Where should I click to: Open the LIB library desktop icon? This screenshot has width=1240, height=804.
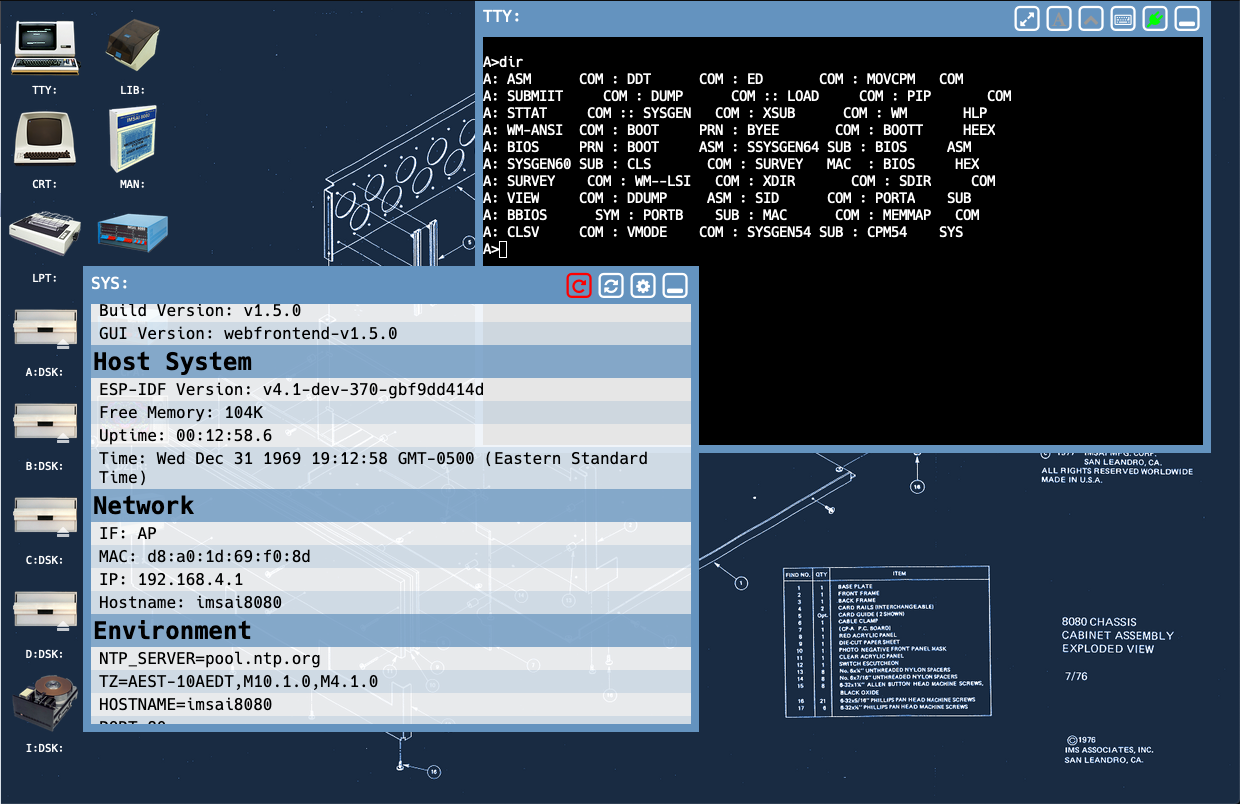133,49
